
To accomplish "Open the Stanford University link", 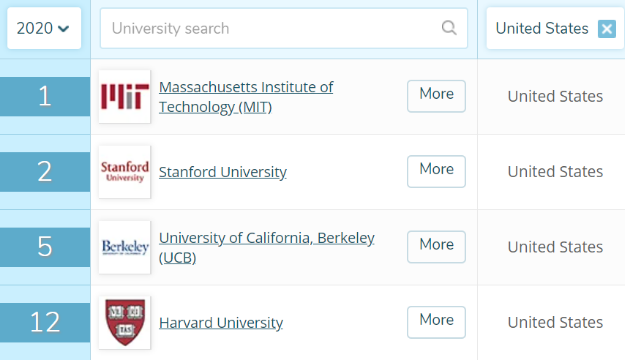I will pyautogui.click(x=223, y=172).
